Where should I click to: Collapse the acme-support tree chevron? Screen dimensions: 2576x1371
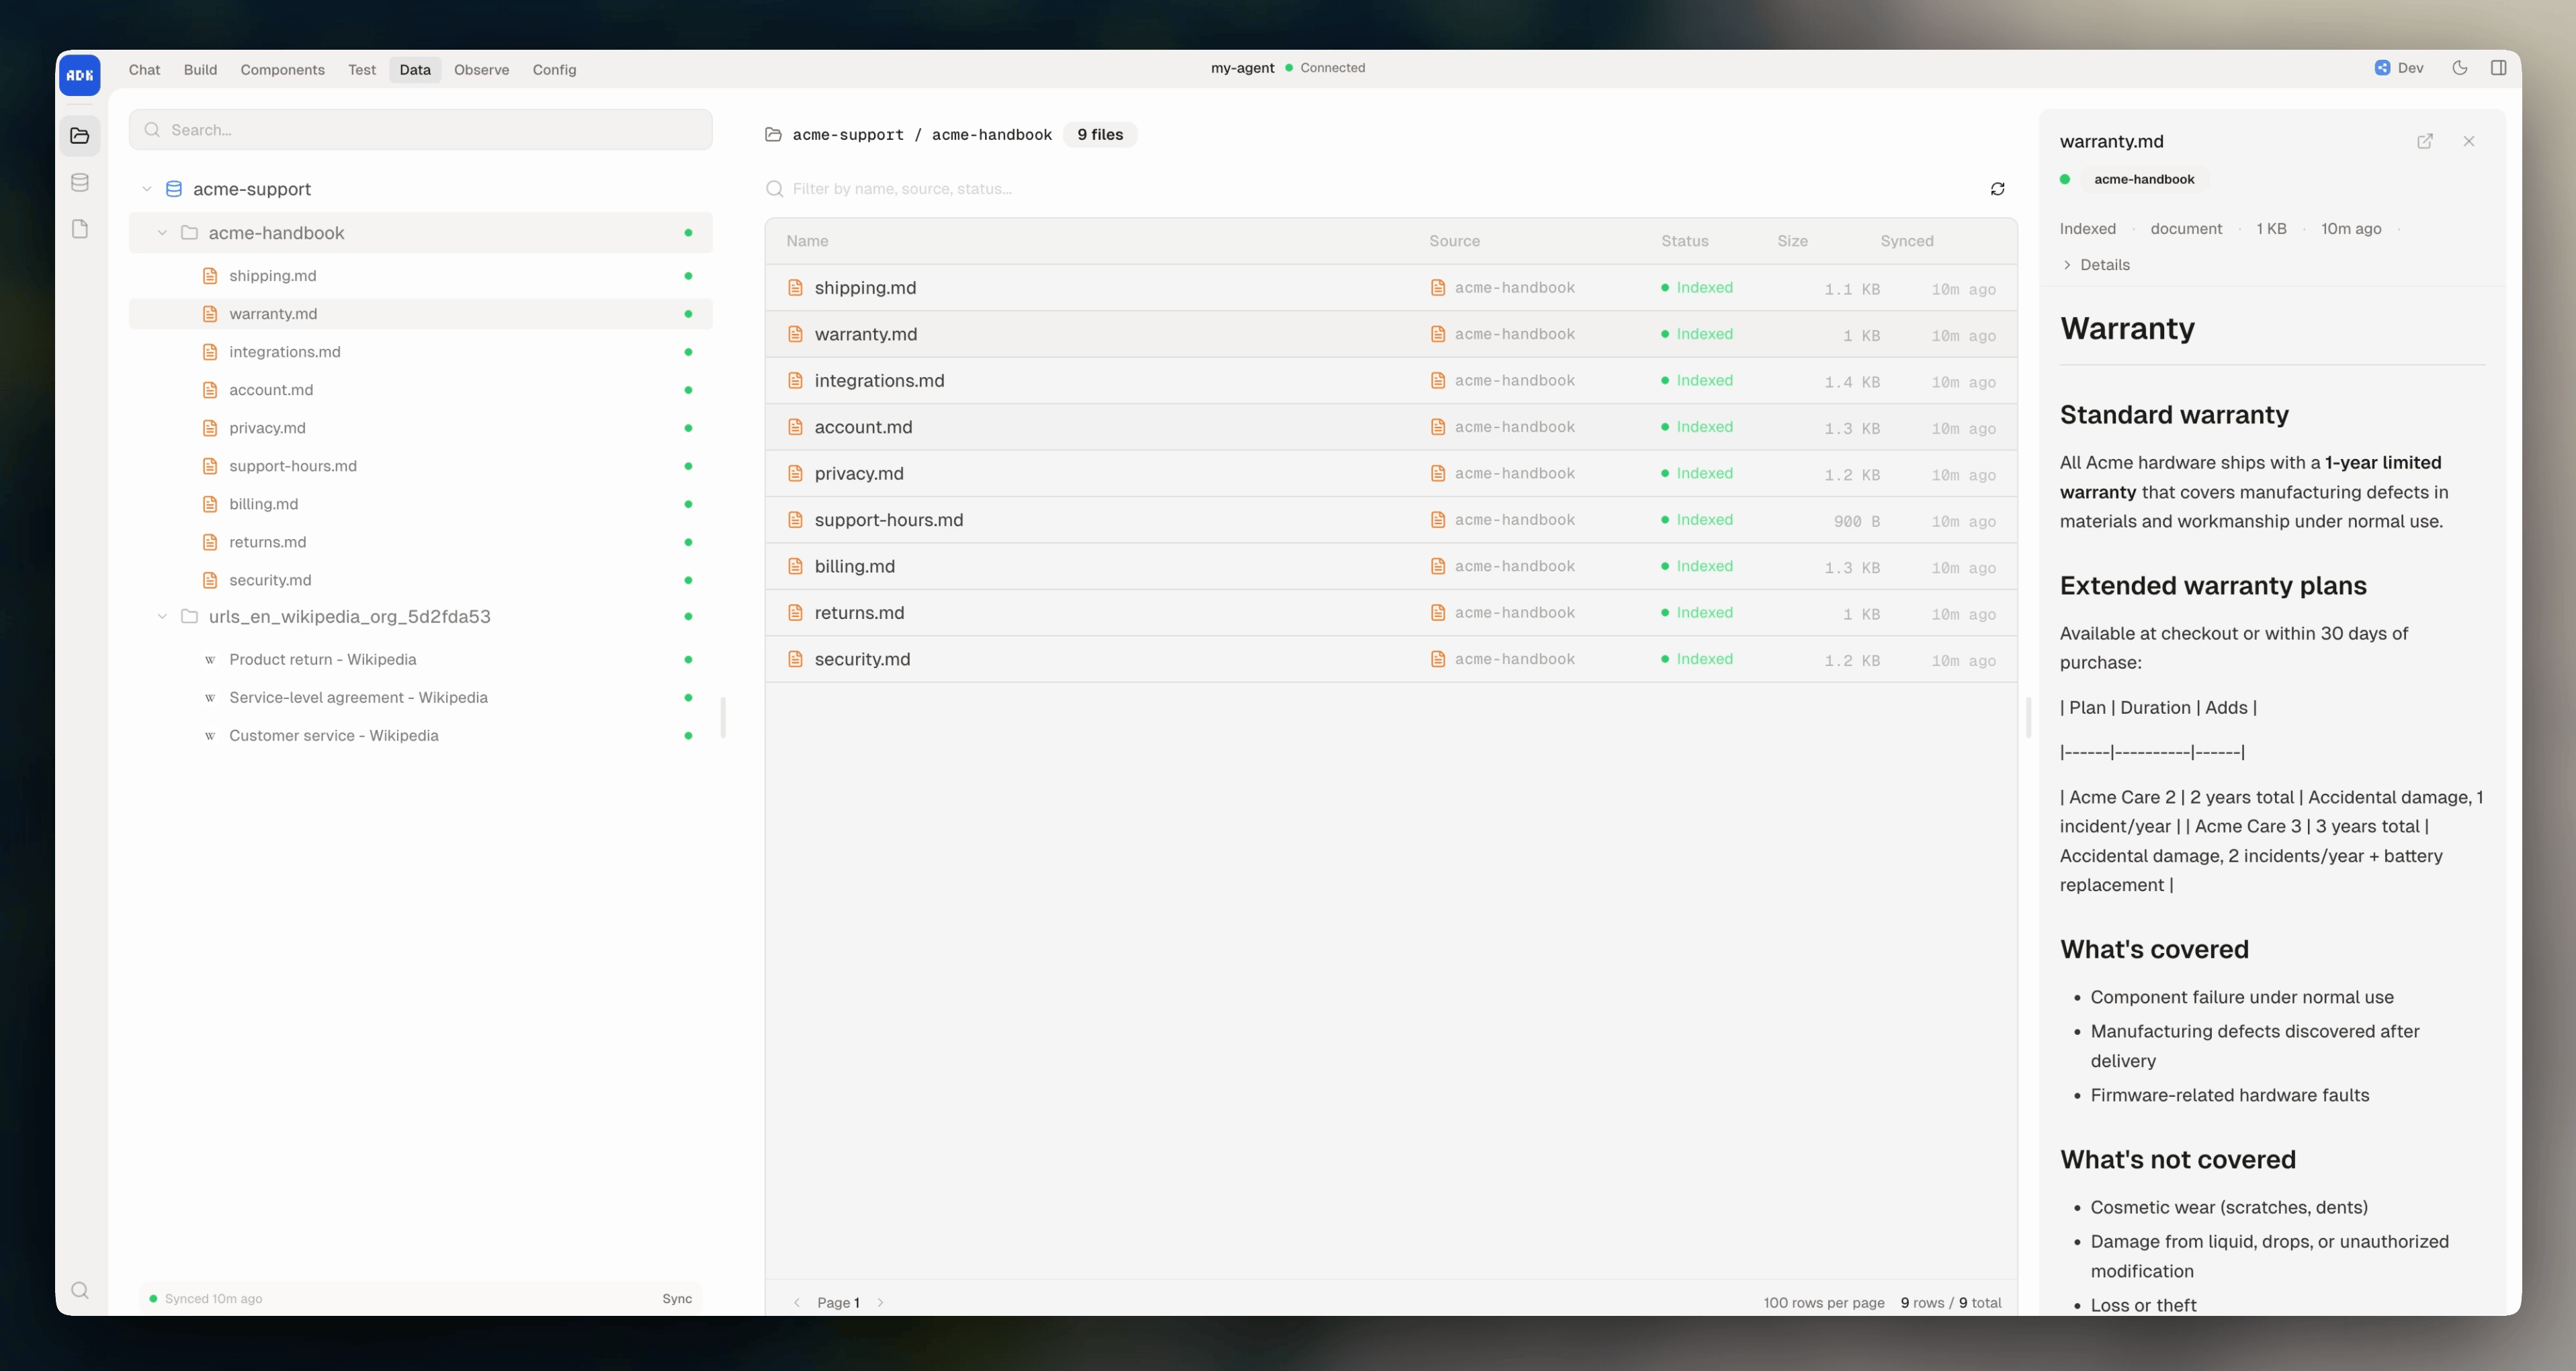pos(147,189)
